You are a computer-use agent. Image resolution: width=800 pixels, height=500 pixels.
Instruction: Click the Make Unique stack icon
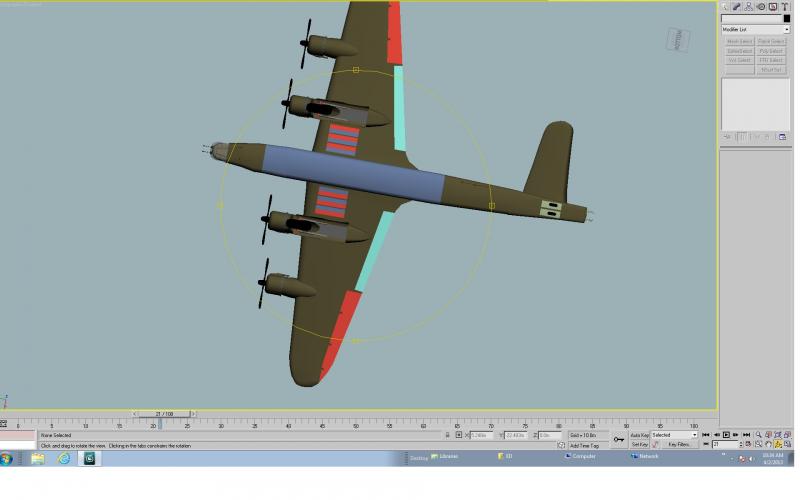pos(756,137)
